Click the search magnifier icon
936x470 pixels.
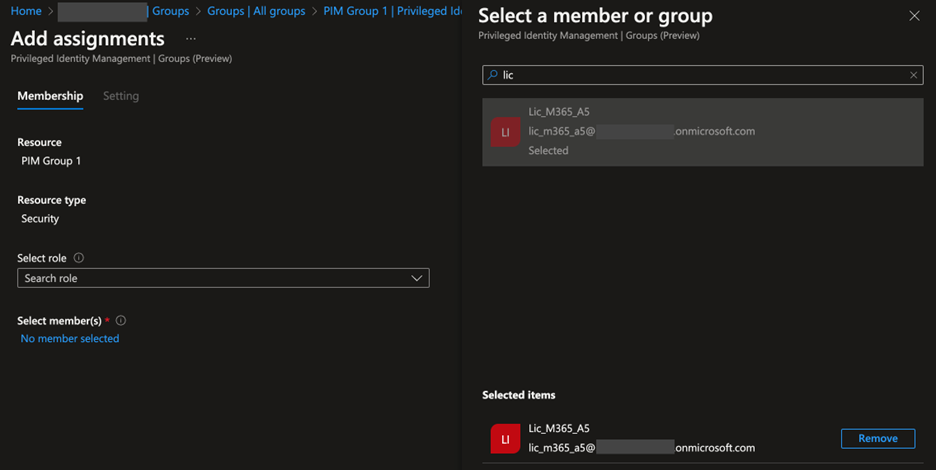pyautogui.click(x=492, y=75)
